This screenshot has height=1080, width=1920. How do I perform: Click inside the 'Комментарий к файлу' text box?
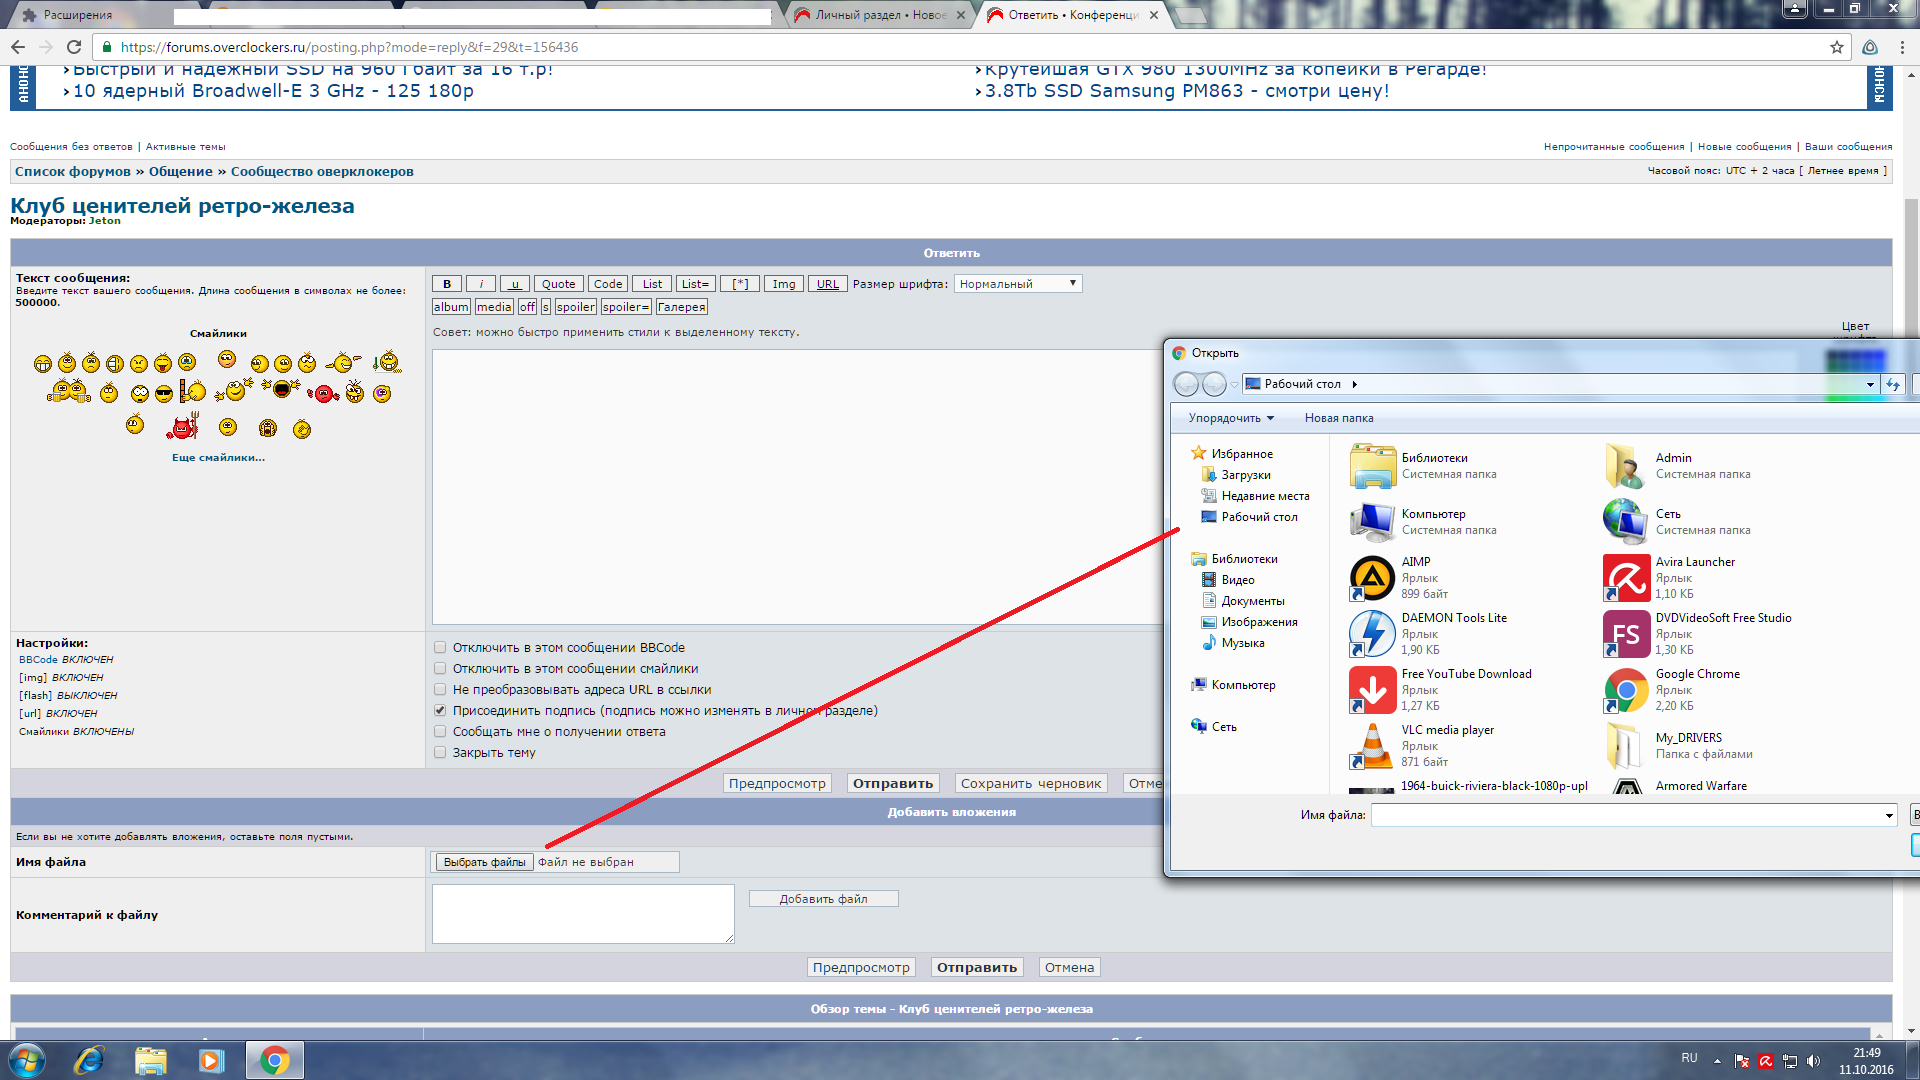(583, 913)
